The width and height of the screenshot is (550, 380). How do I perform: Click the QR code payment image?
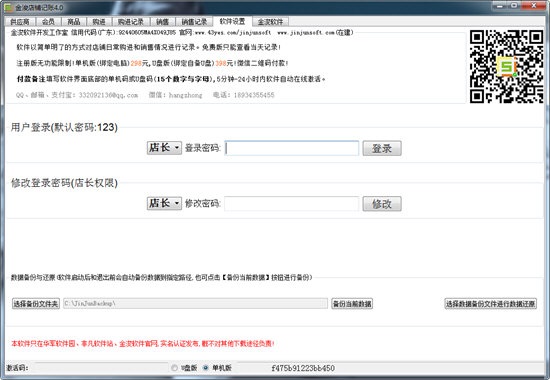tap(507, 66)
